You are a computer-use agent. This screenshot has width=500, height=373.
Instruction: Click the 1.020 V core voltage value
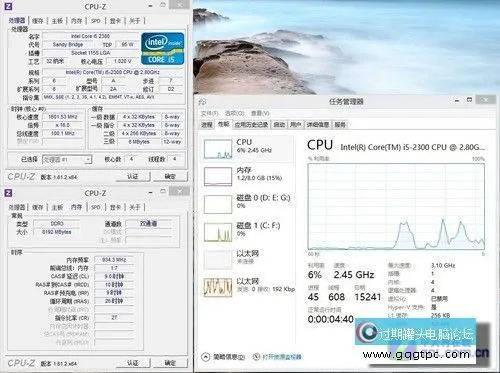tap(123, 61)
